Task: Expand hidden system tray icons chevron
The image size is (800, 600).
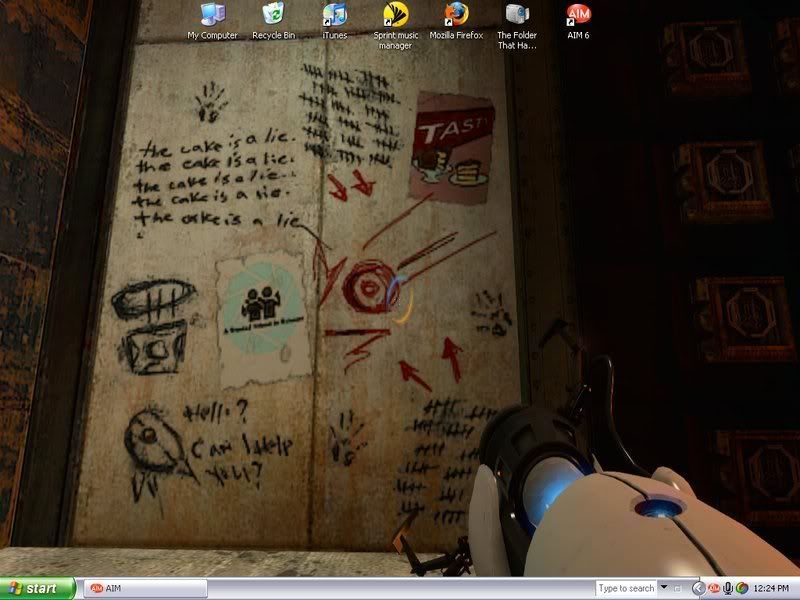Action: point(698,588)
